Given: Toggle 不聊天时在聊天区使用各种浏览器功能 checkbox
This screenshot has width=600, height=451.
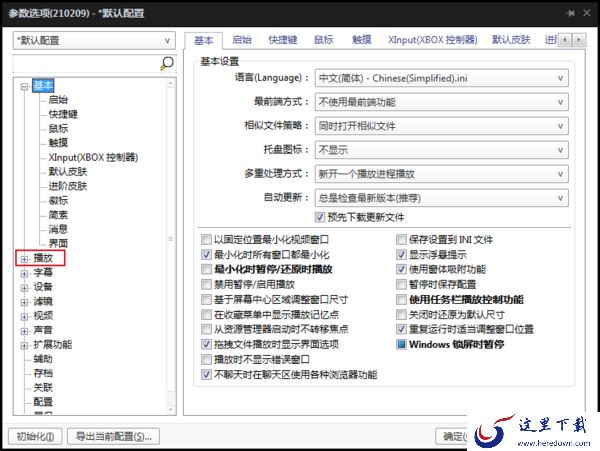Looking at the screenshot, I should [206, 374].
